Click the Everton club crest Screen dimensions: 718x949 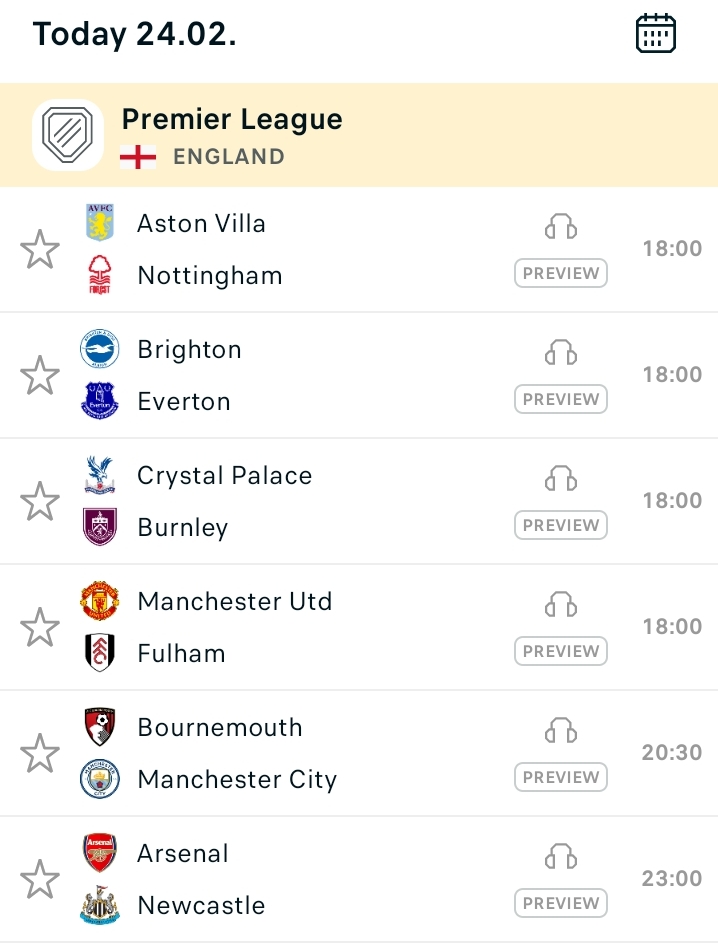(99, 401)
